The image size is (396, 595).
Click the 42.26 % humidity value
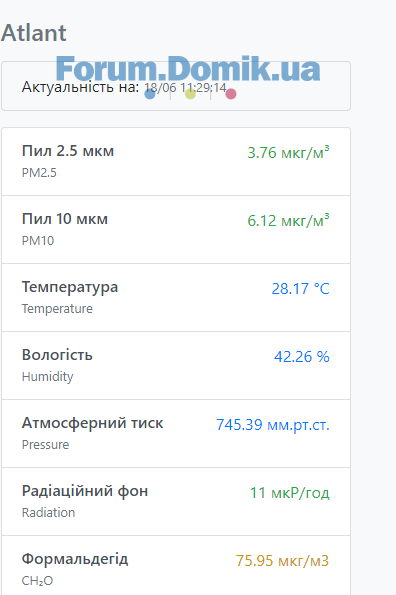302,357
